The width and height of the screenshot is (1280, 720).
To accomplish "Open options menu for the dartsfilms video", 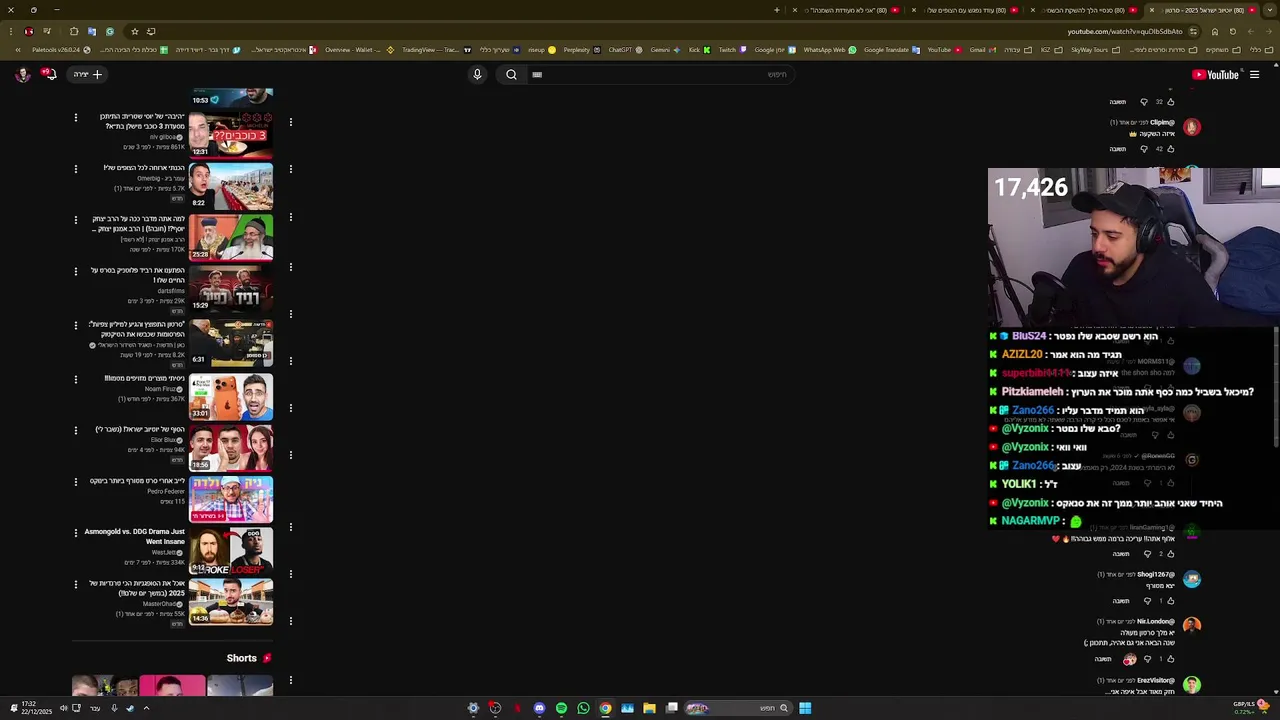I will (75, 271).
